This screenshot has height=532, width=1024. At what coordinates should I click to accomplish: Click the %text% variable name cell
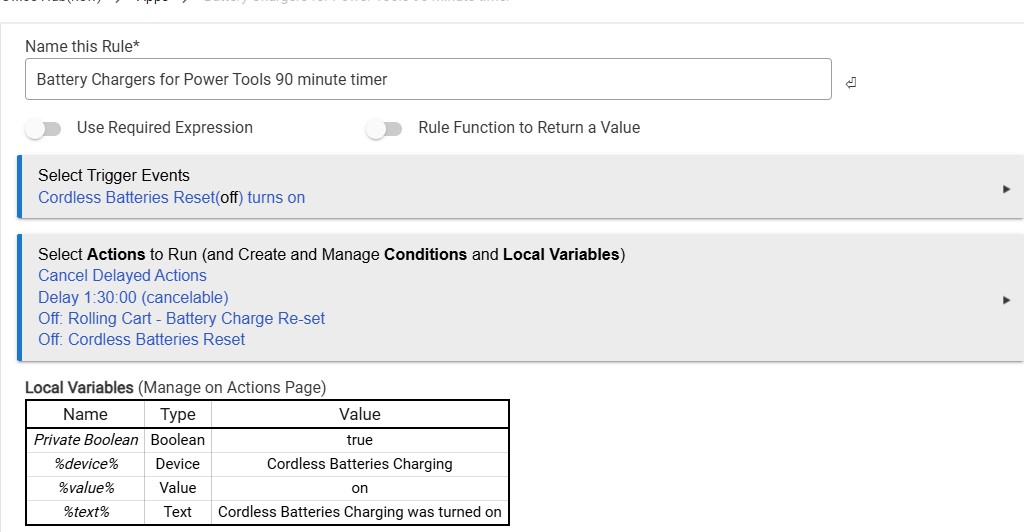click(86, 512)
